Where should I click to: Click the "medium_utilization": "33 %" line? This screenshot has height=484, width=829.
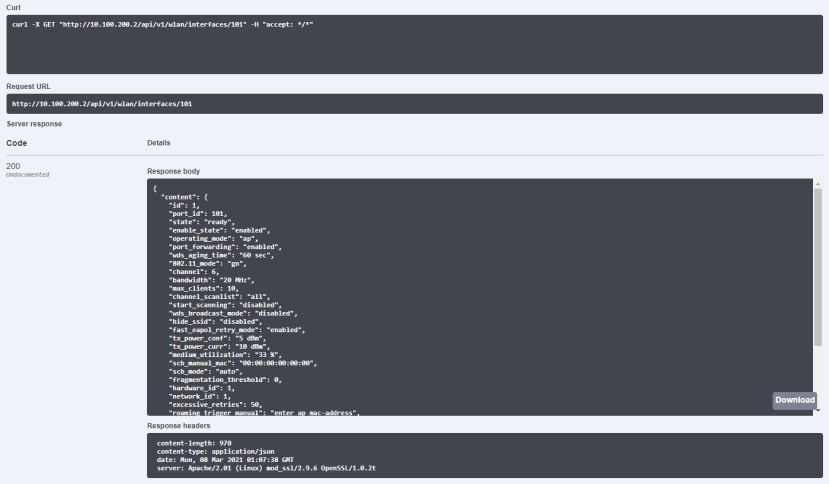coord(225,354)
